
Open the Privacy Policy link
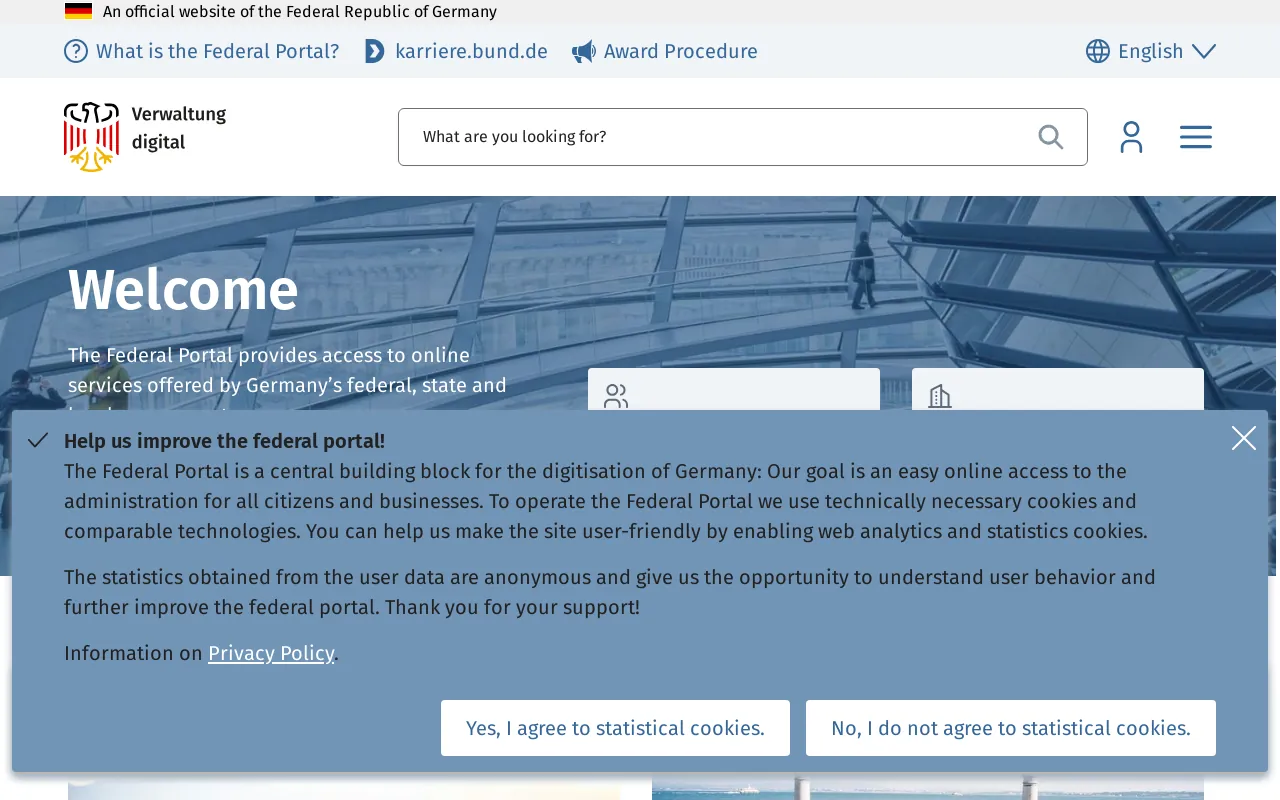point(271,653)
